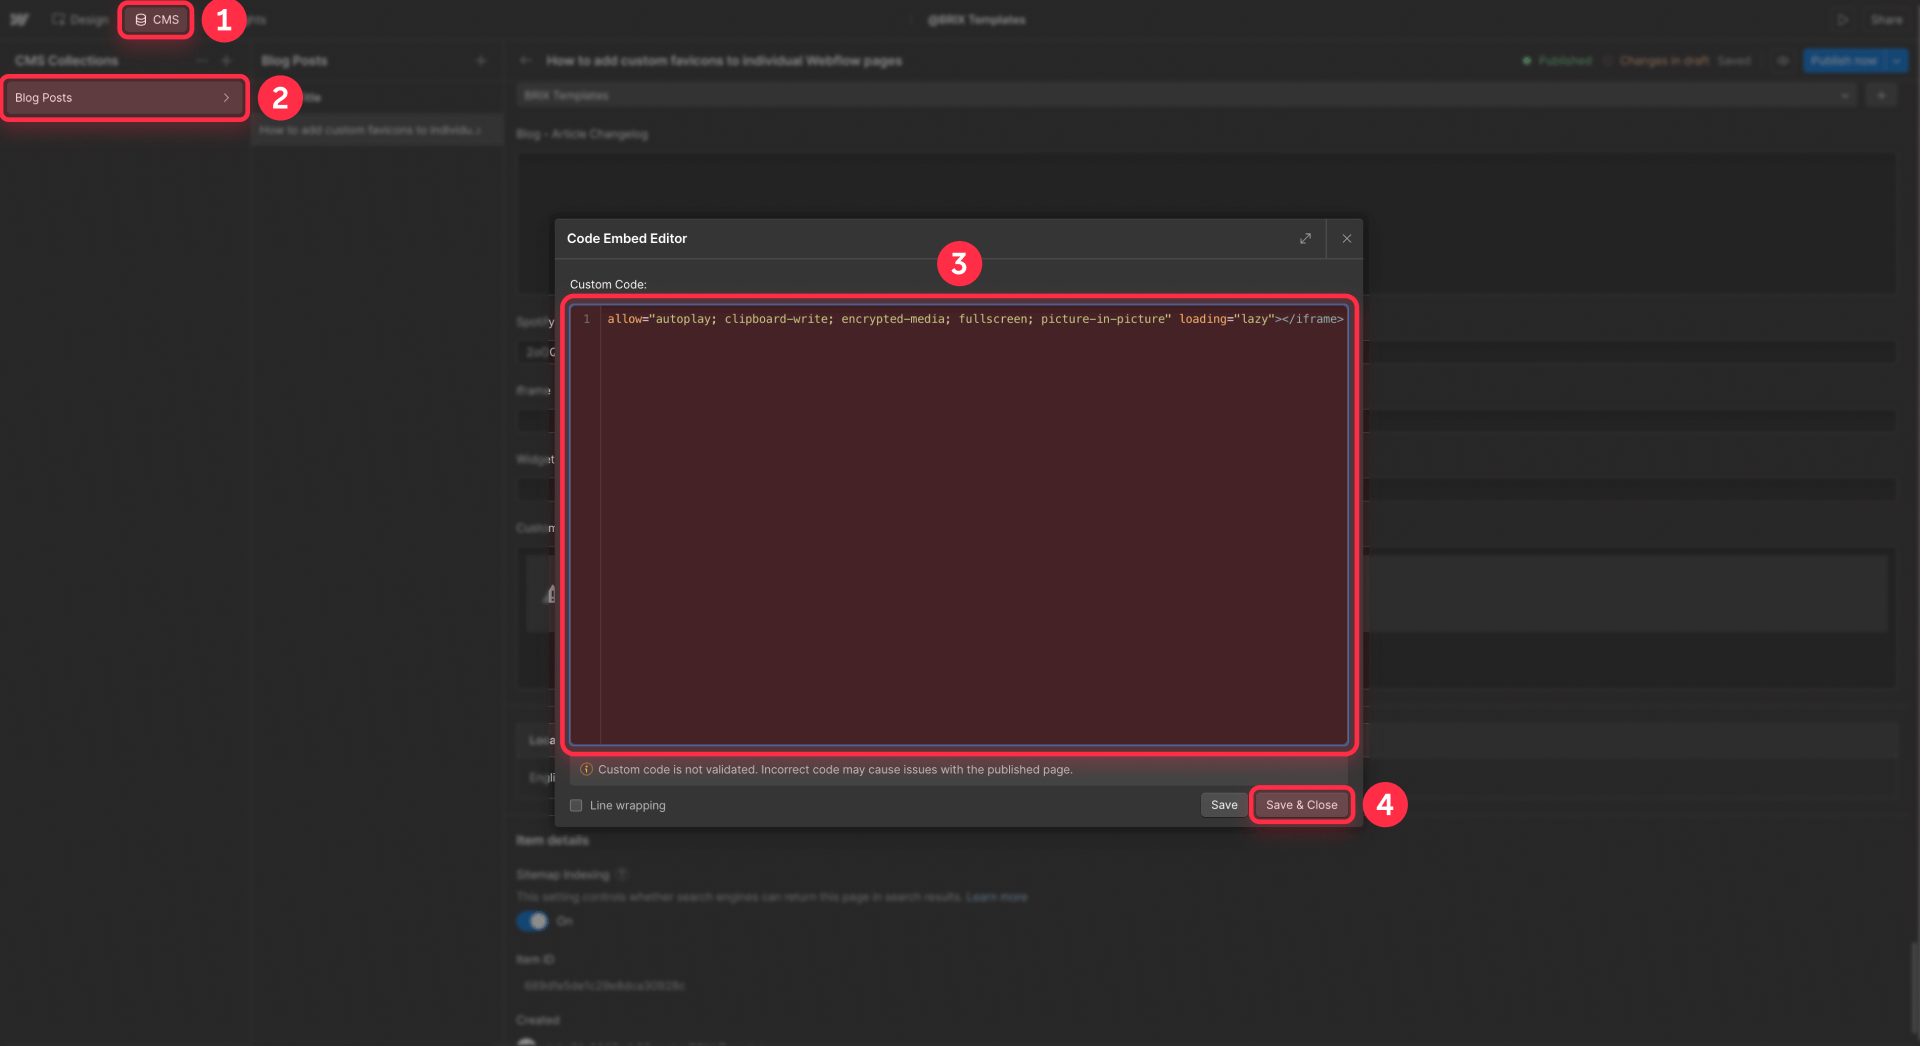Click the plus icon at the field row's right
The width and height of the screenshot is (1920, 1046).
tap(1882, 95)
